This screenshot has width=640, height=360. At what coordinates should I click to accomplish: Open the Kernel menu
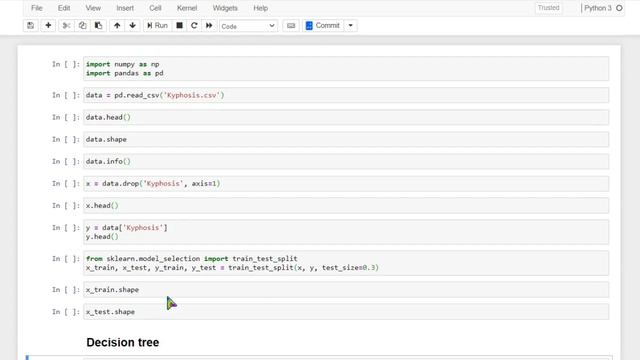tap(187, 8)
